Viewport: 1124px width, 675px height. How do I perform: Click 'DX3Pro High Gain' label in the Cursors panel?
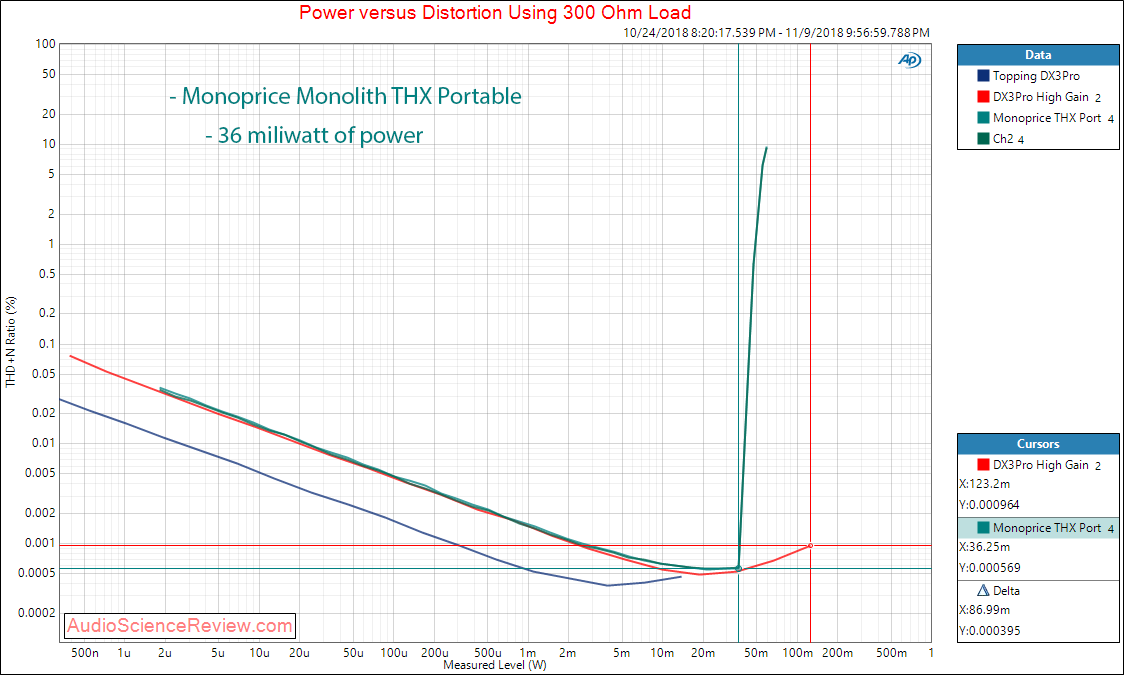coord(1041,465)
